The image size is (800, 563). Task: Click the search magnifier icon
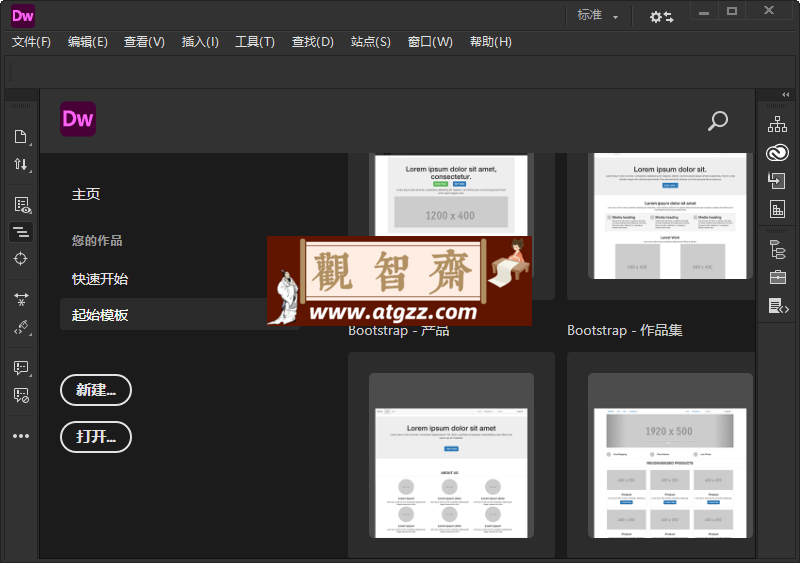pyautogui.click(x=717, y=121)
